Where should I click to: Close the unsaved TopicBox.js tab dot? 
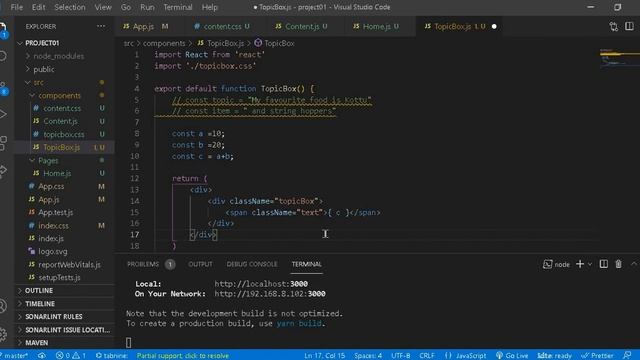[494, 27]
